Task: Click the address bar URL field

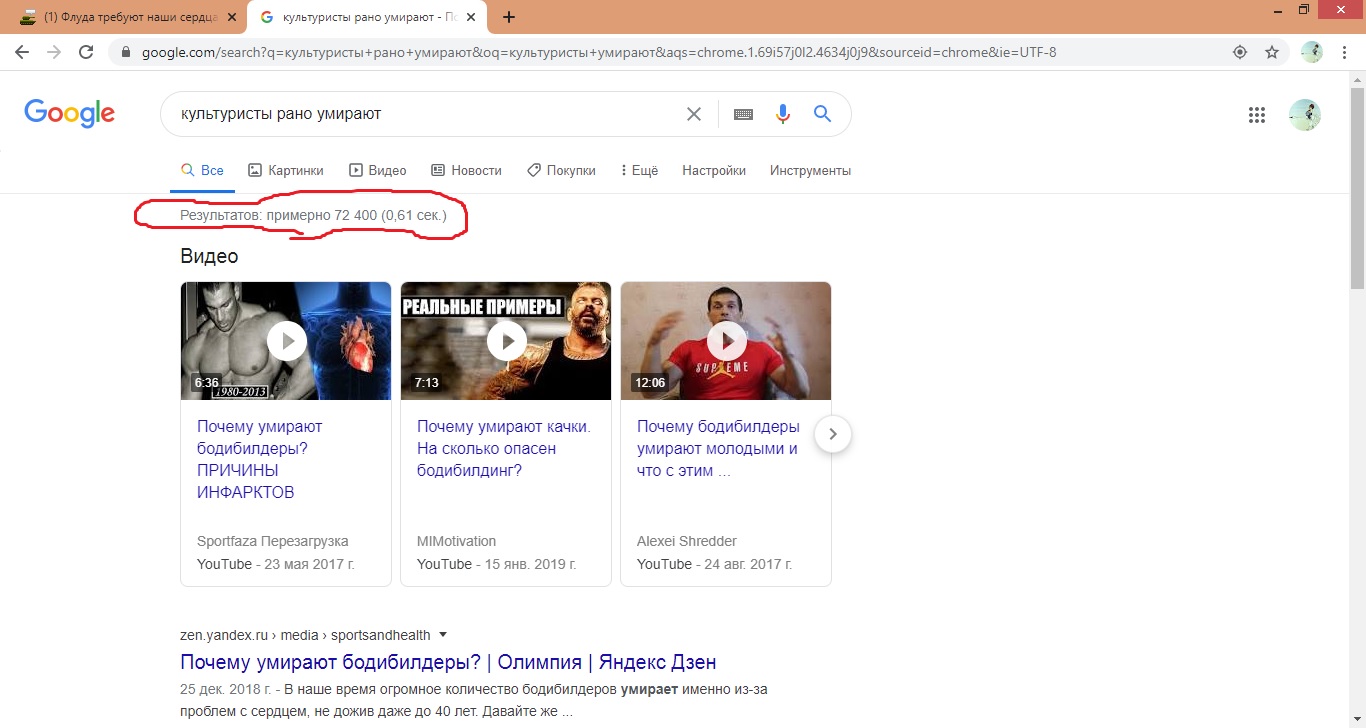Action: pos(599,52)
